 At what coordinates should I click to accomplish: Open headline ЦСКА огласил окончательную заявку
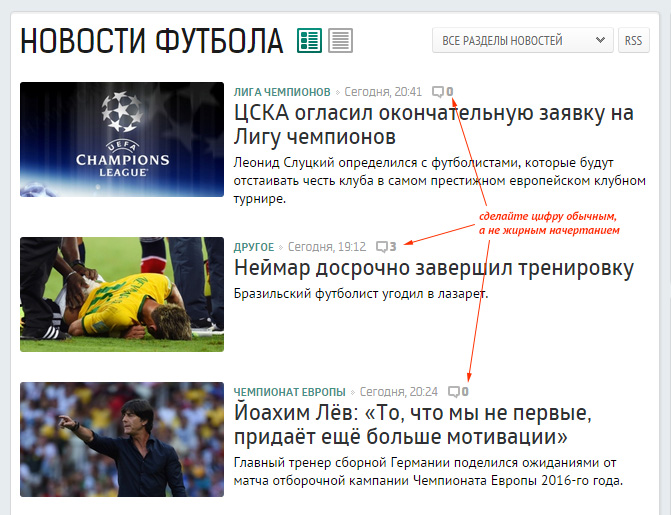pos(433,125)
